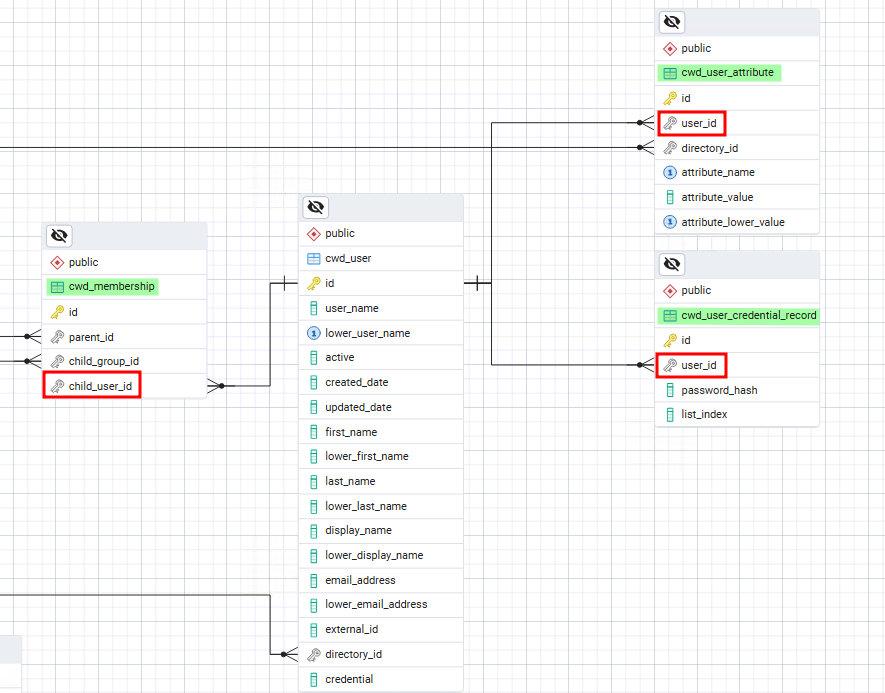885x693 pixels.
Task: Select the password_hash column text
Action: (x=719, y=390)
